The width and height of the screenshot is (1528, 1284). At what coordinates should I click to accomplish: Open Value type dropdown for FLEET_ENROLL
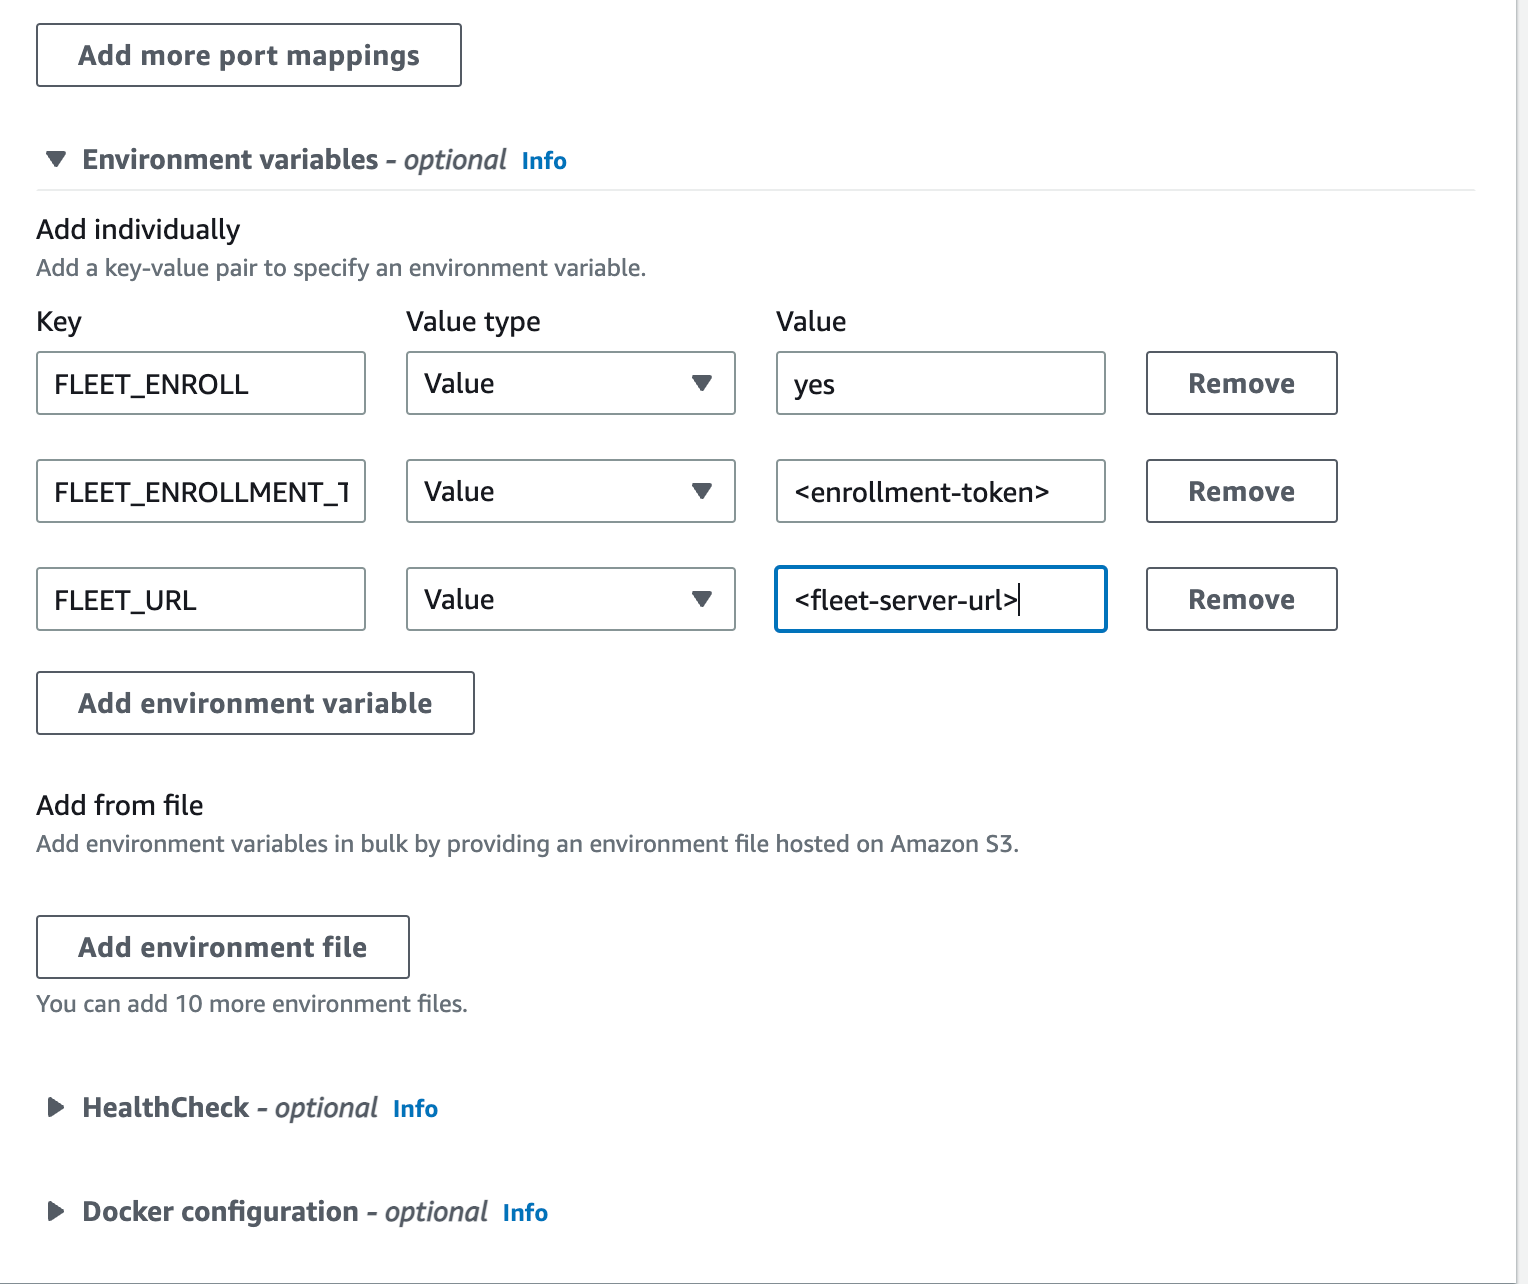(570, 383)
